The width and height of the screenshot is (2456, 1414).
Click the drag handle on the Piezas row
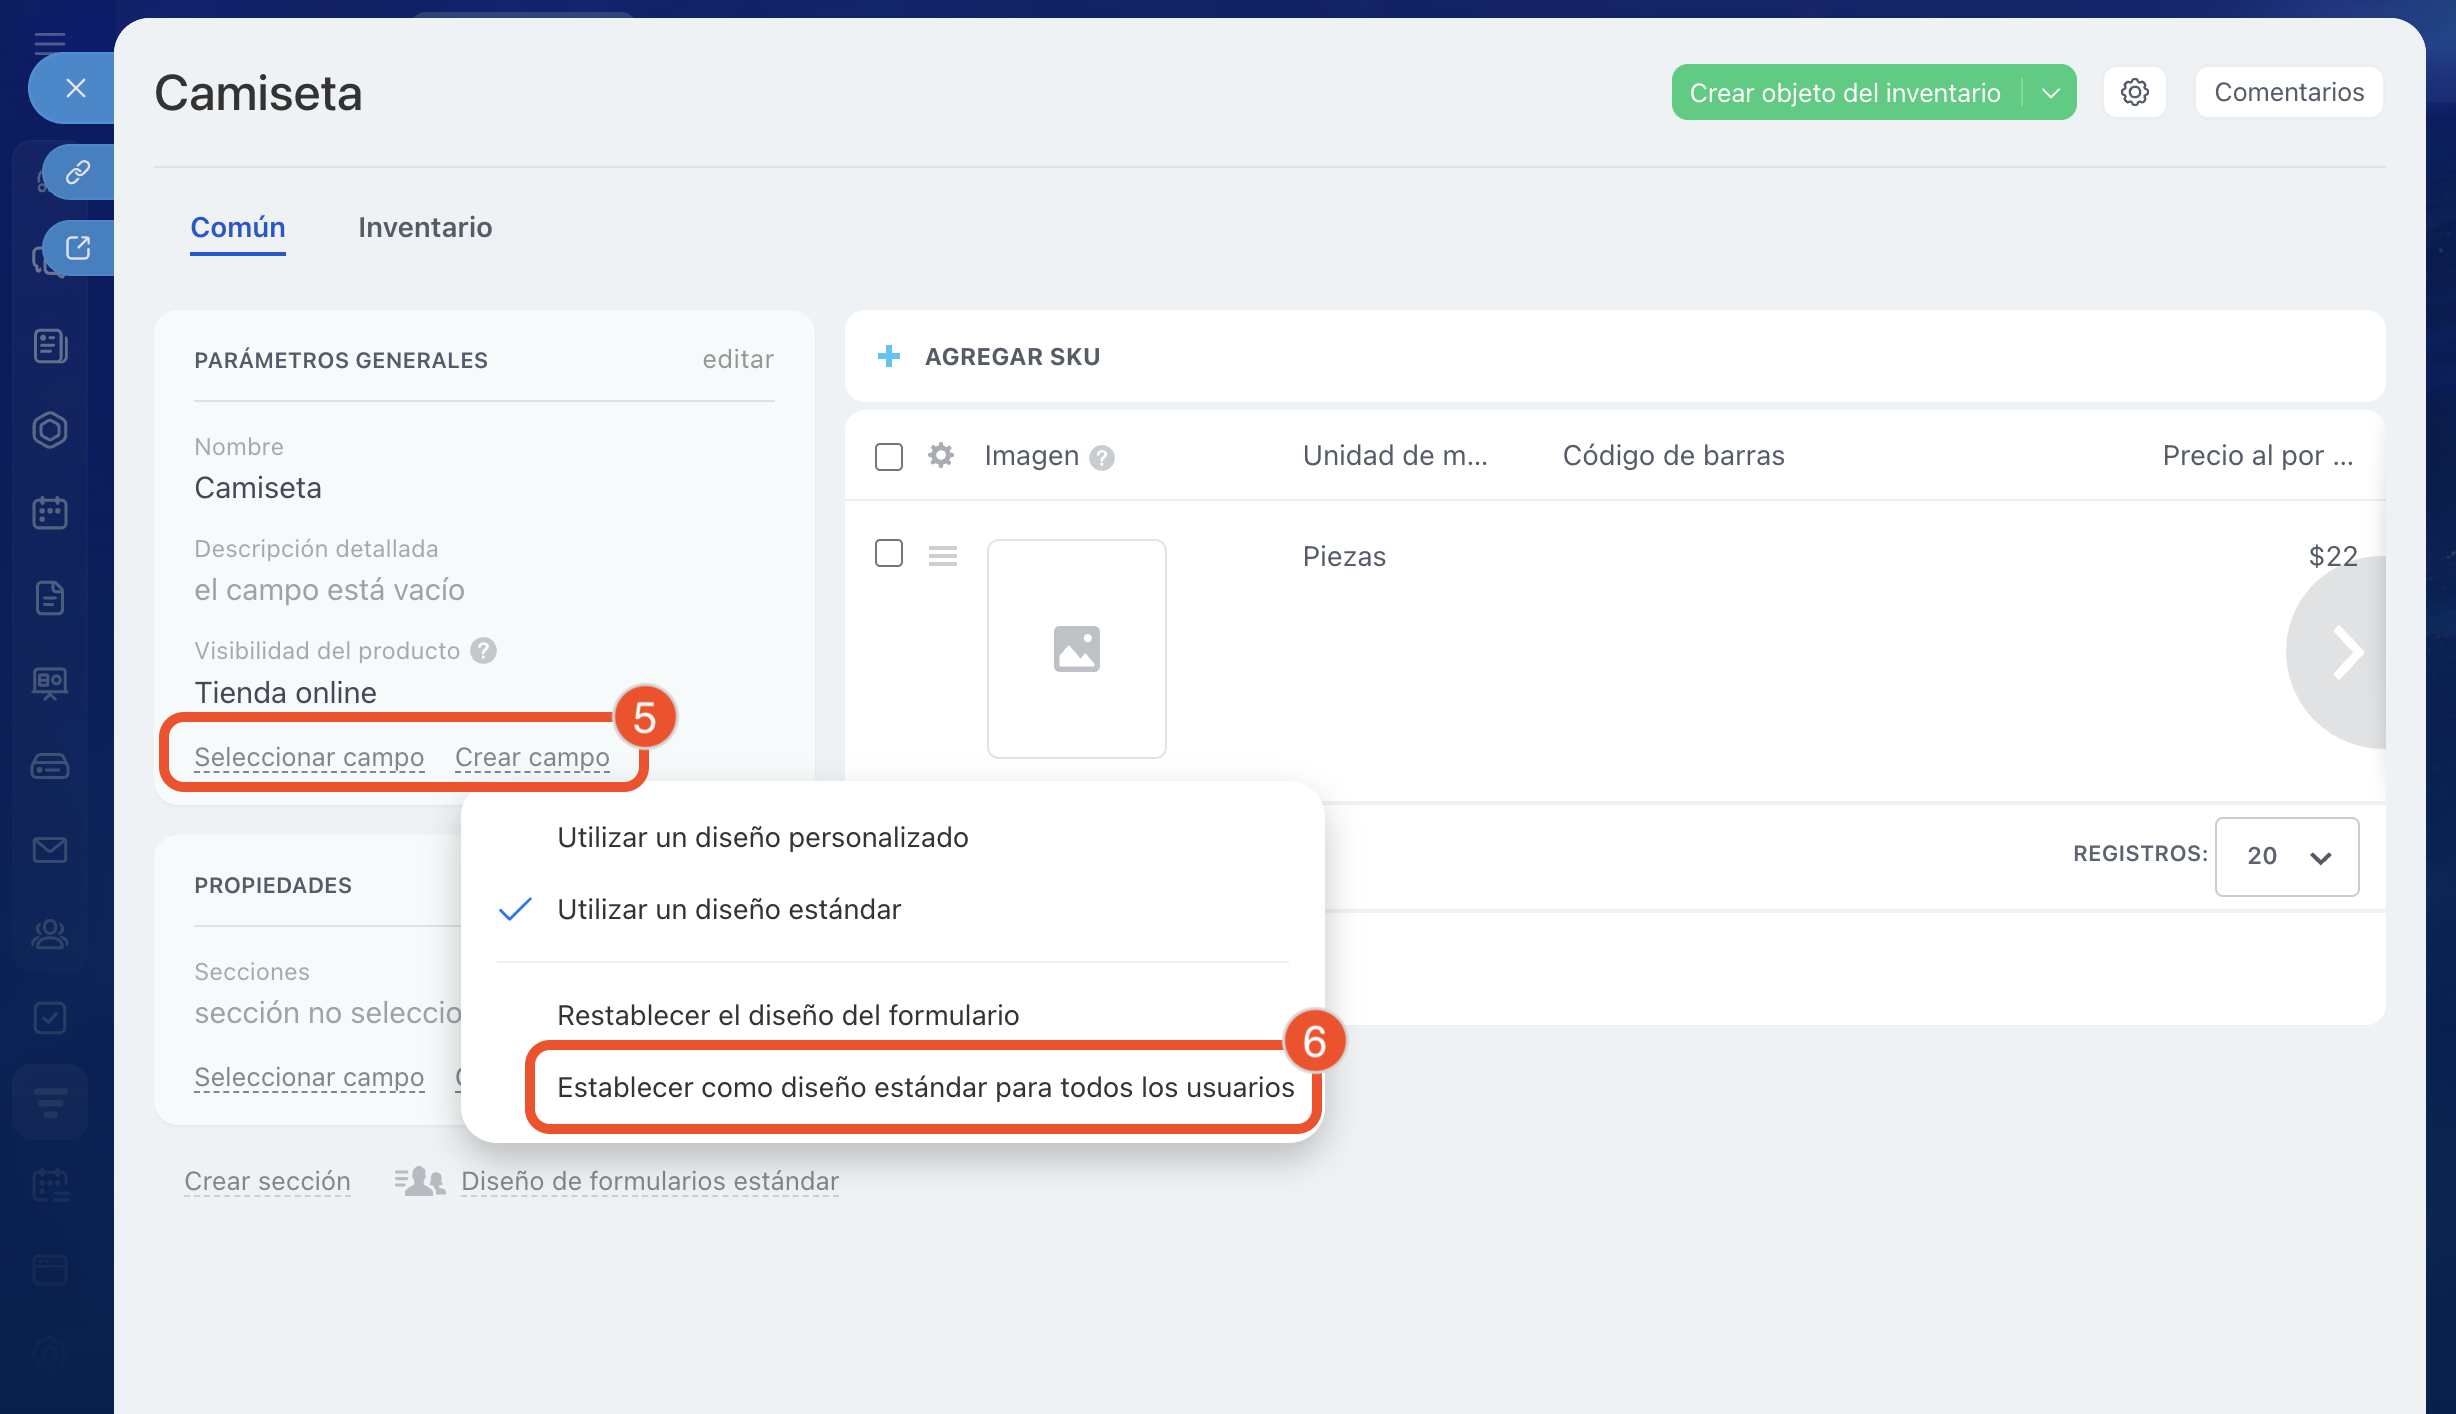coord(942,556)
